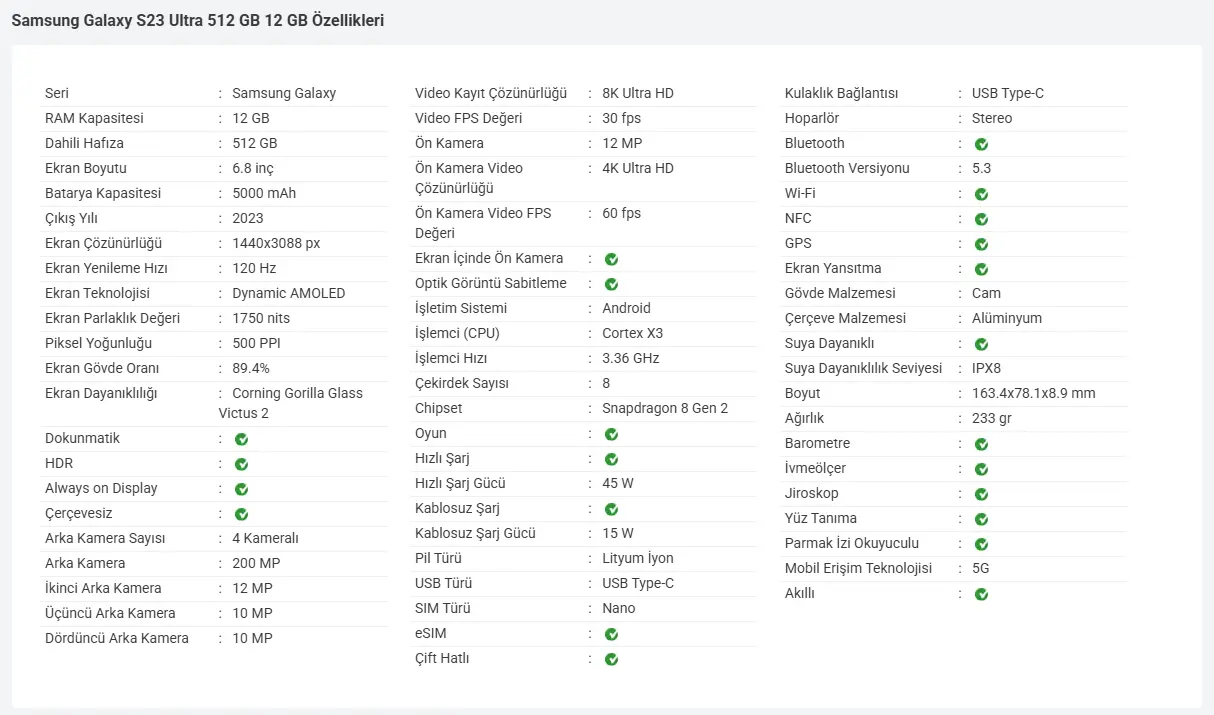
Task: Click the Samsung Galaxy series value
Action: coord(284,93)
